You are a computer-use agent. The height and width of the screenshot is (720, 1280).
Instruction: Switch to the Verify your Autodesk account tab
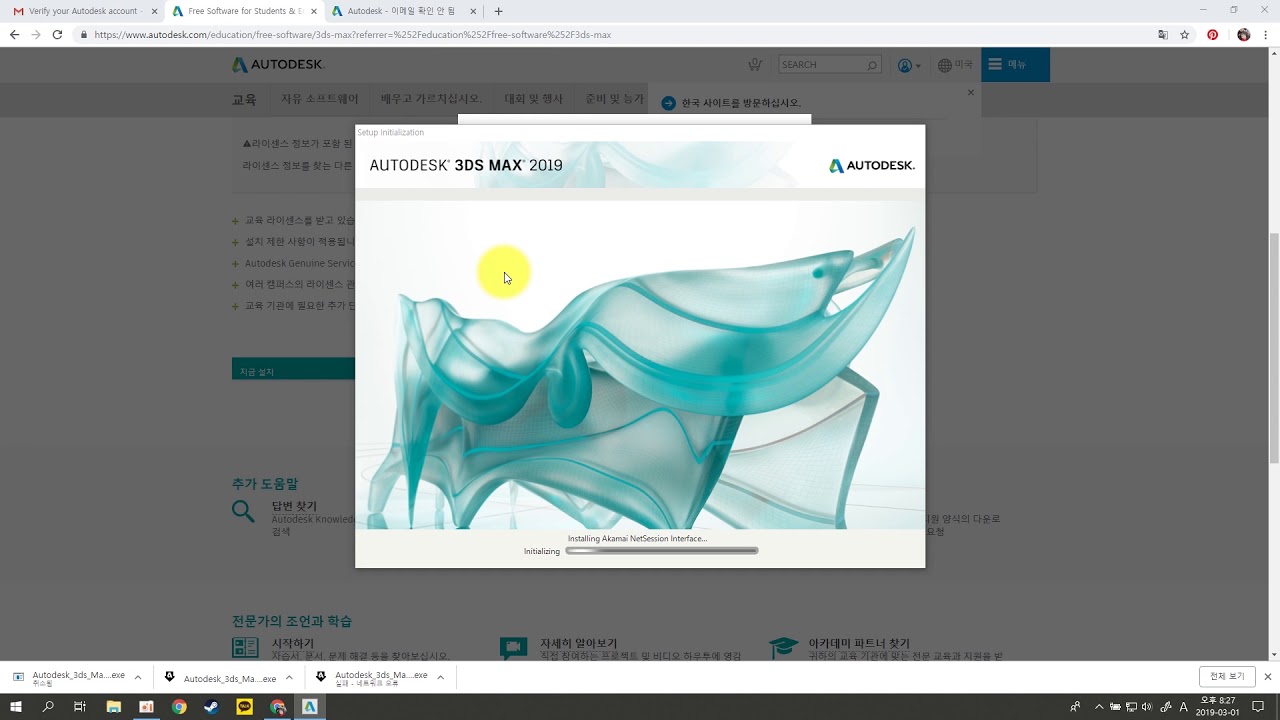[x=85, y=11]
